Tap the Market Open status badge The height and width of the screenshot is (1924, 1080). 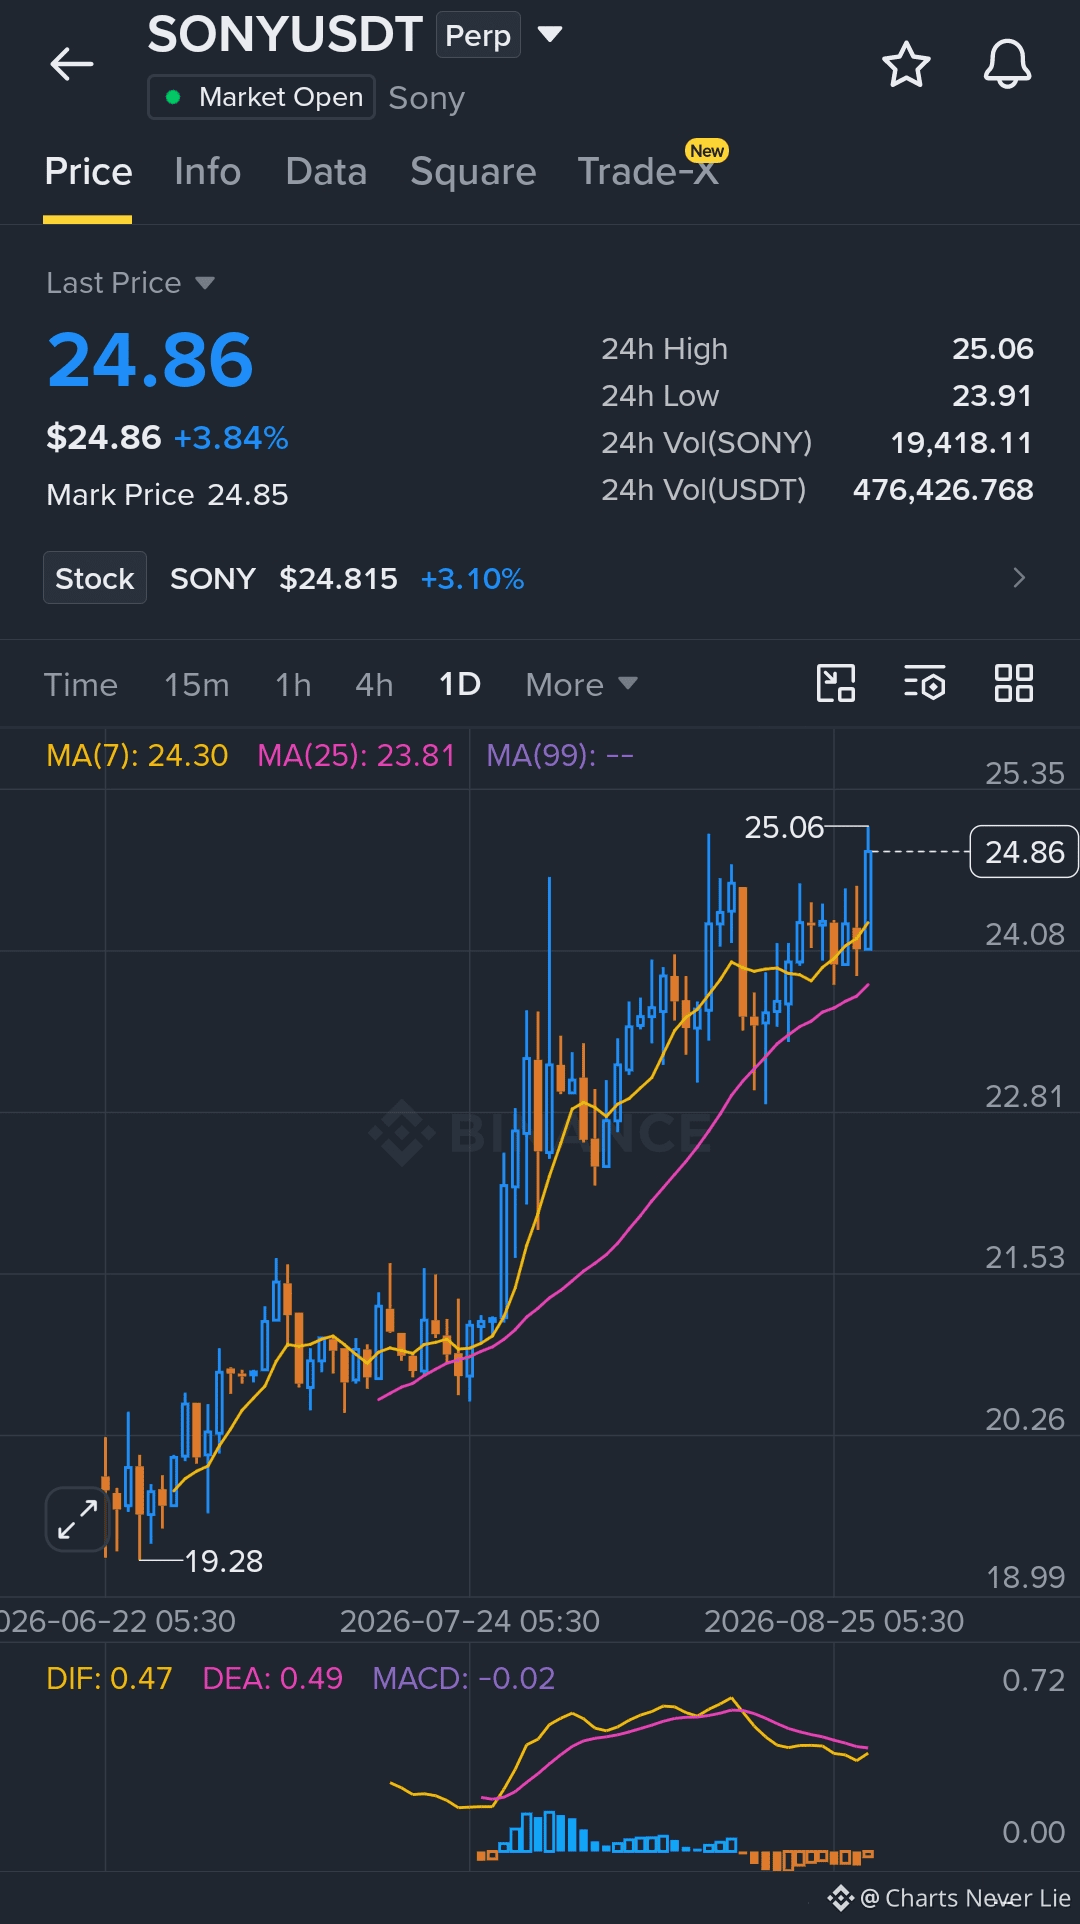tap(262, 97)
